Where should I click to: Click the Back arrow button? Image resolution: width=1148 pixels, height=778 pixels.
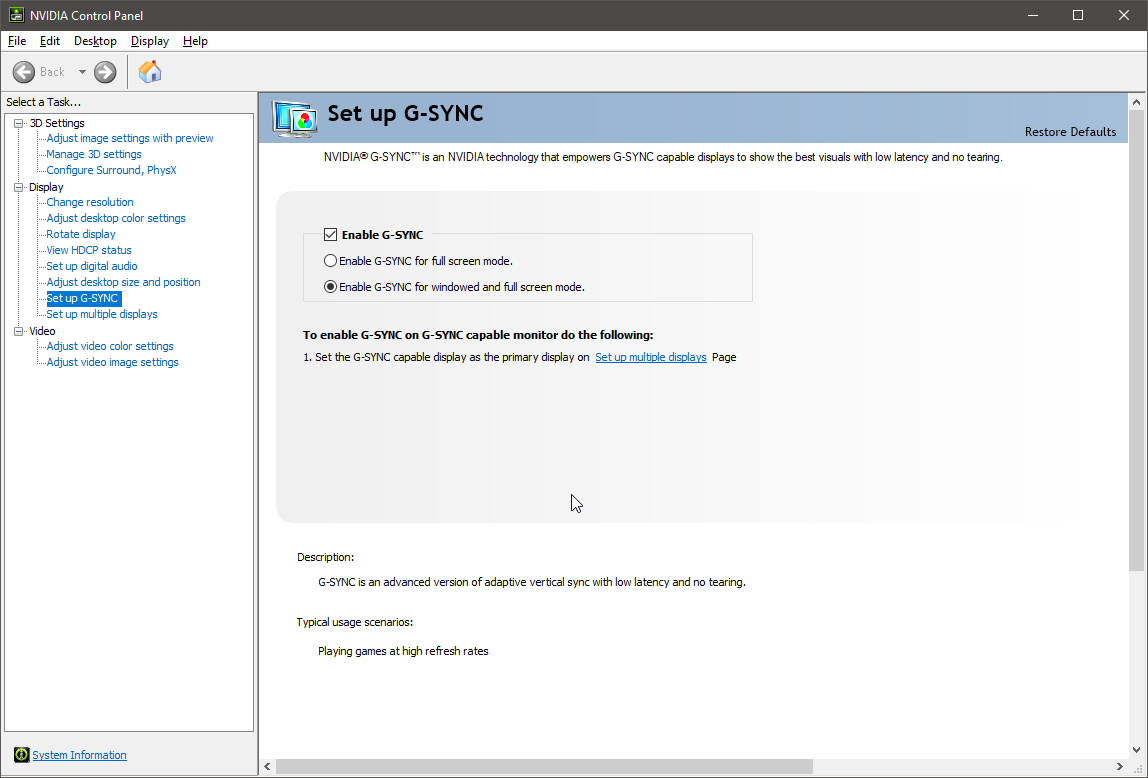(x=23, y=72)
